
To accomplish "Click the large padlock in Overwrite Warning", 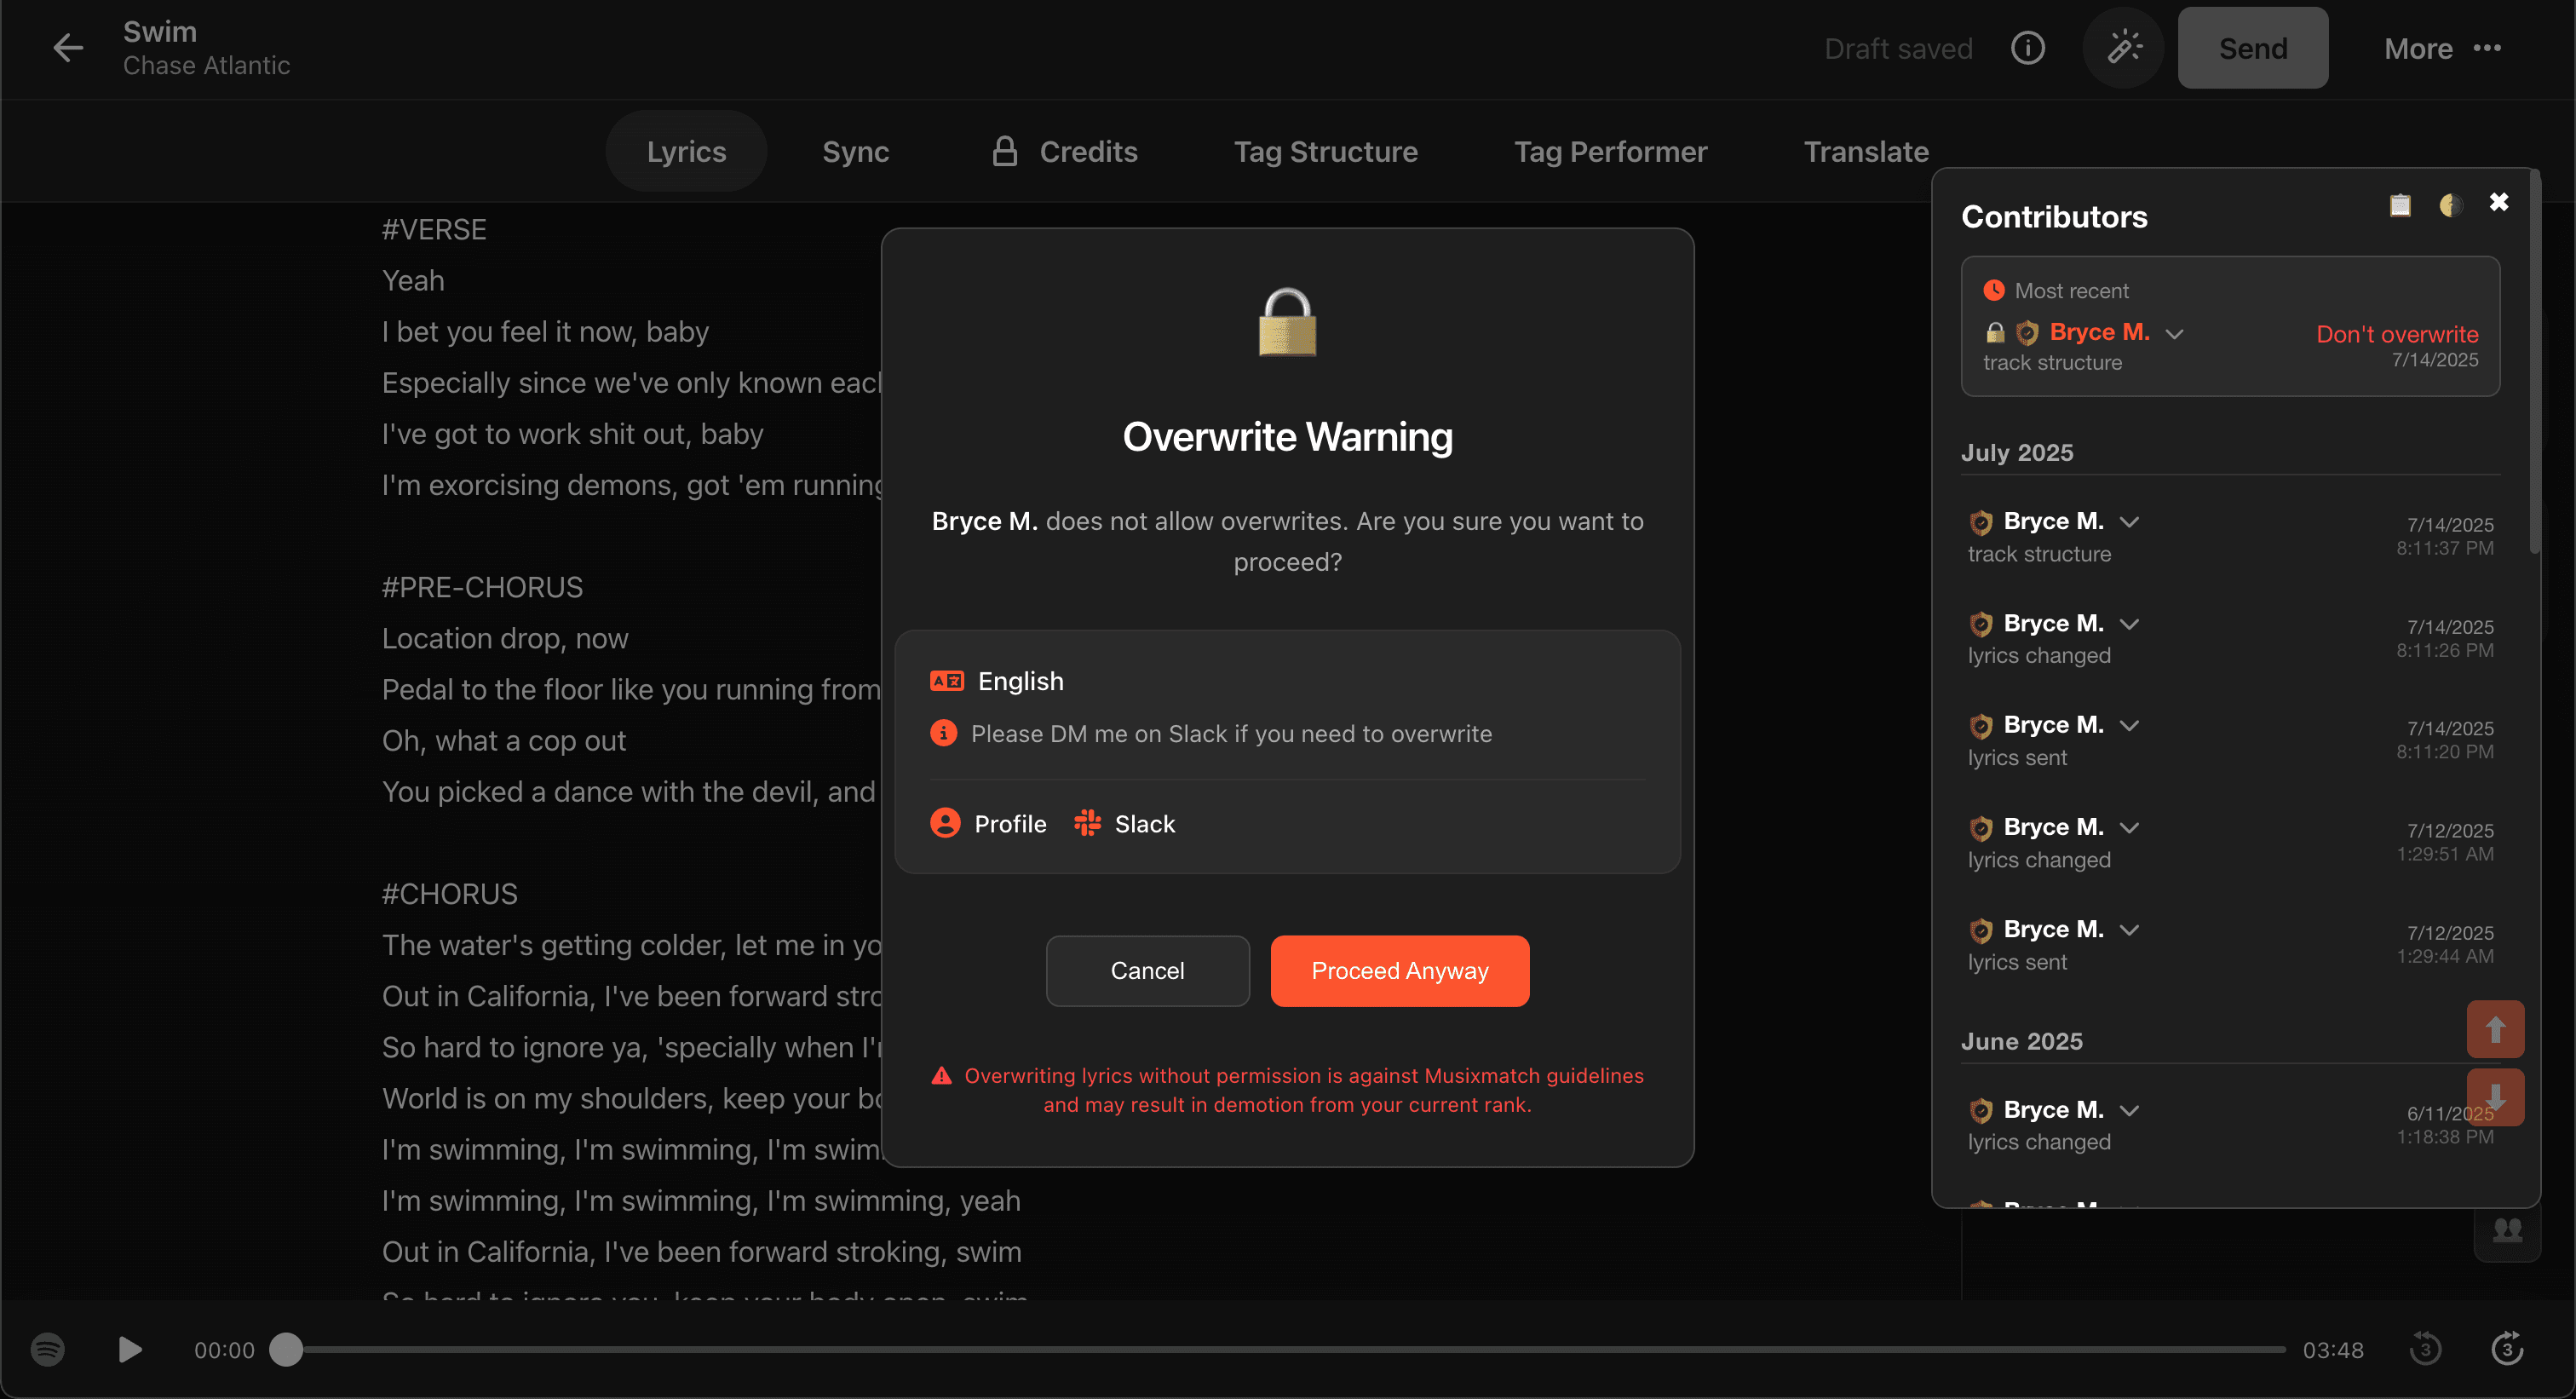I will coord(1287,322).
